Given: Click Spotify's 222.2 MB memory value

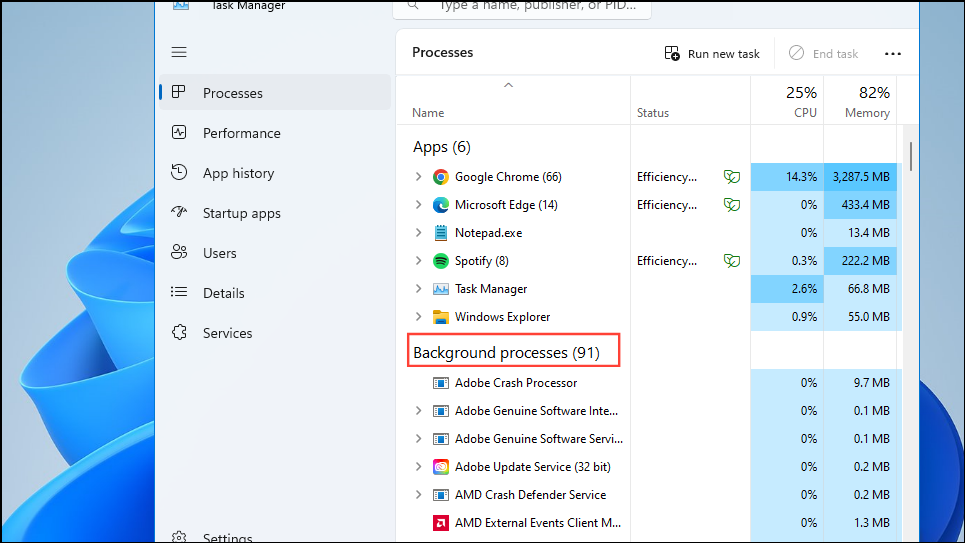Looking at the screenshot, I should click(x=860, y=261).
